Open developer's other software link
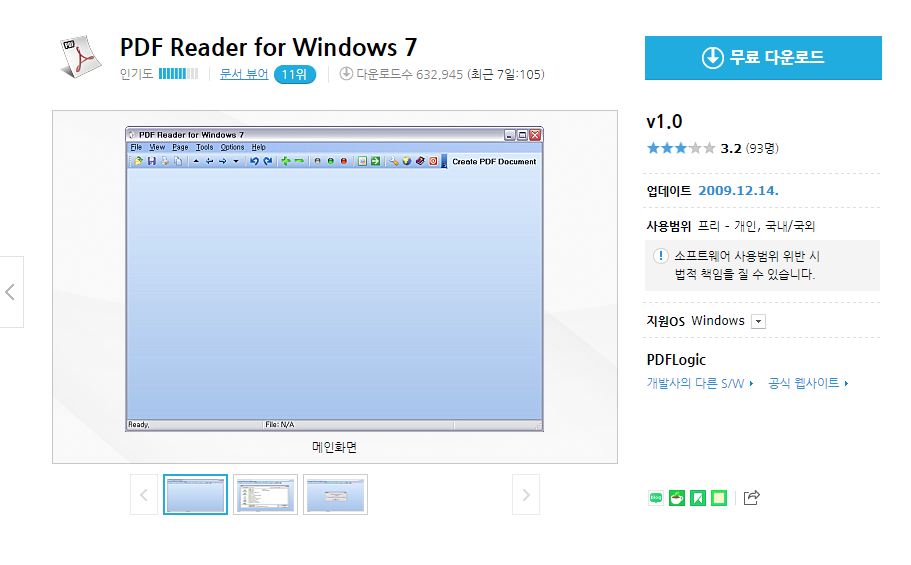Viewport: 911px width, 565px height. [x=700, y=383]
